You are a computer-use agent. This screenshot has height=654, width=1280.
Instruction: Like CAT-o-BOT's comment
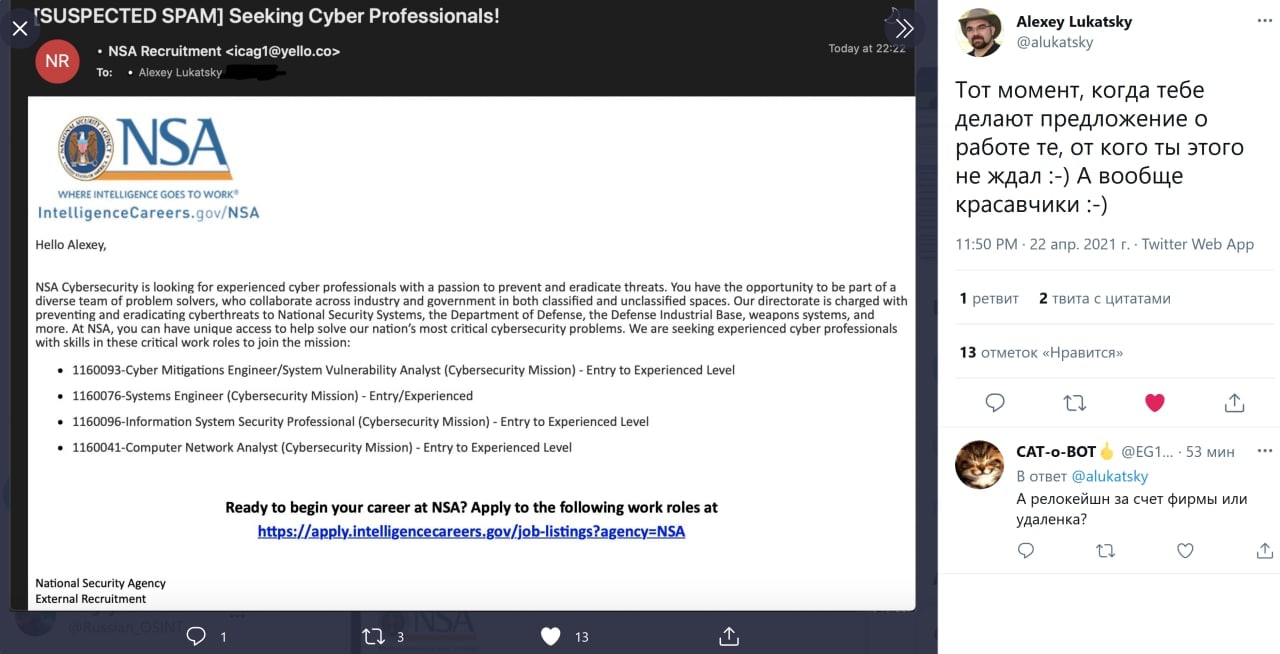(x=1185, y=550)
